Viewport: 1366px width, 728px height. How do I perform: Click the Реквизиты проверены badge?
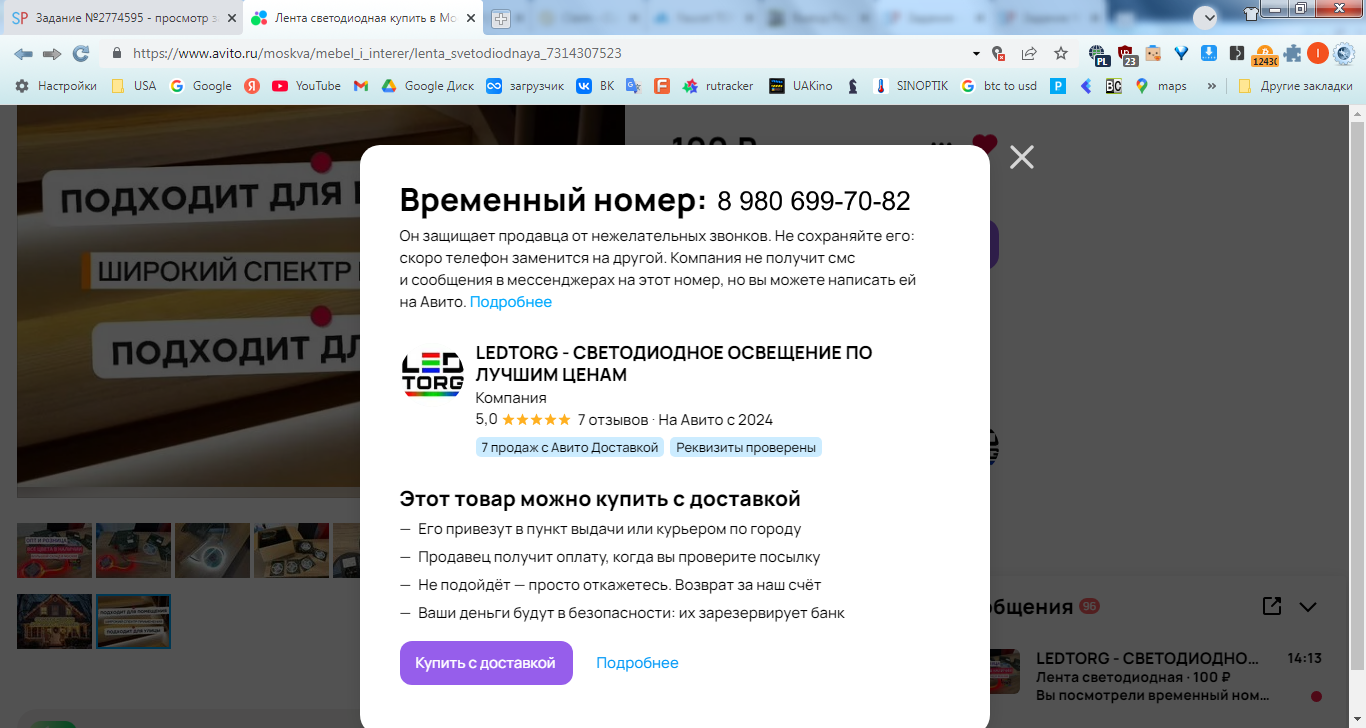pyautogui.click(x=746, y=447)
